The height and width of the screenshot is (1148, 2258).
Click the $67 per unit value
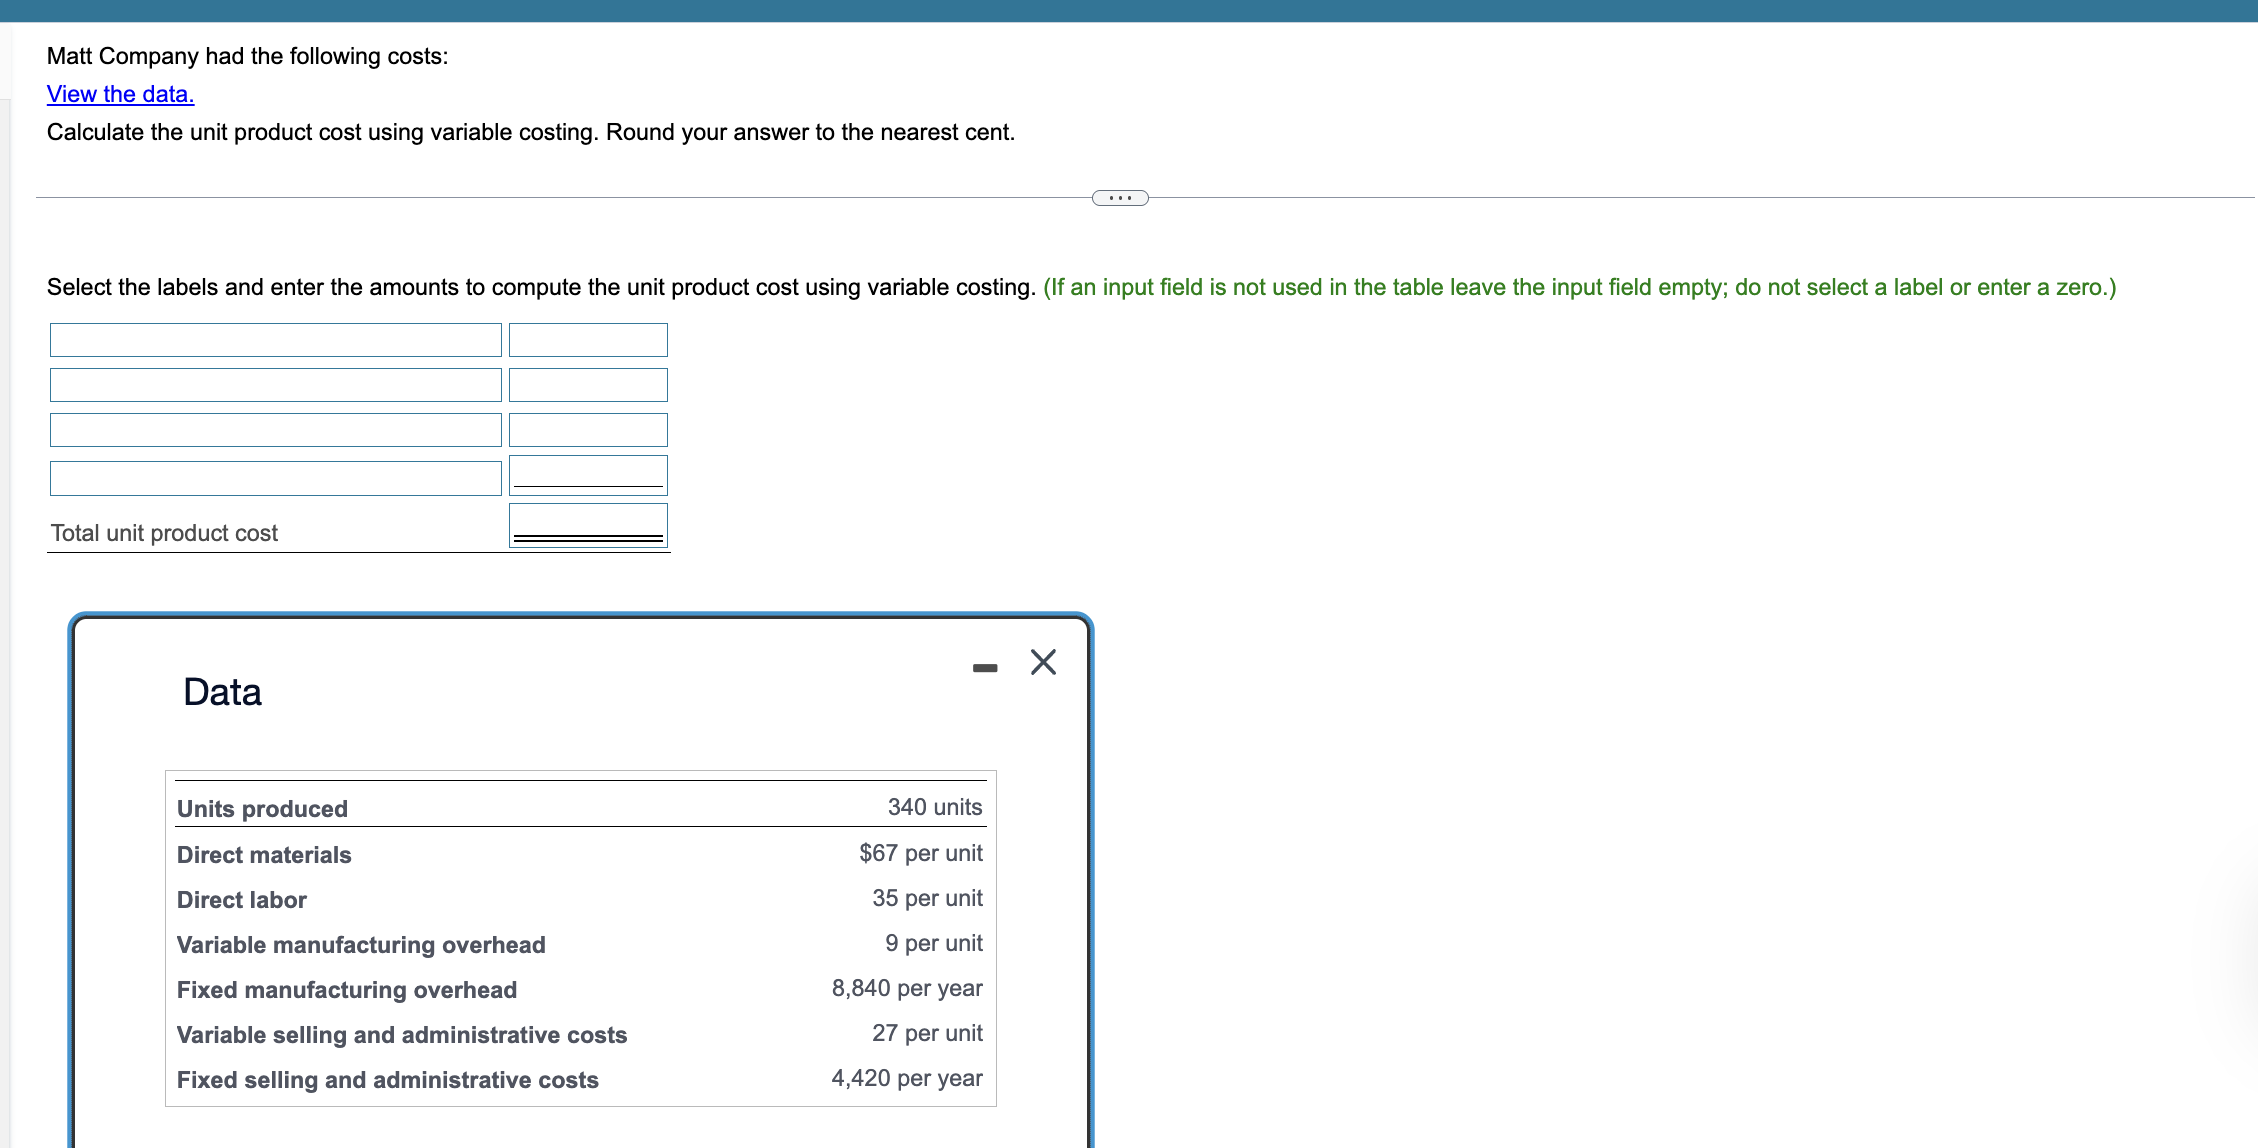tap(920, 853)
